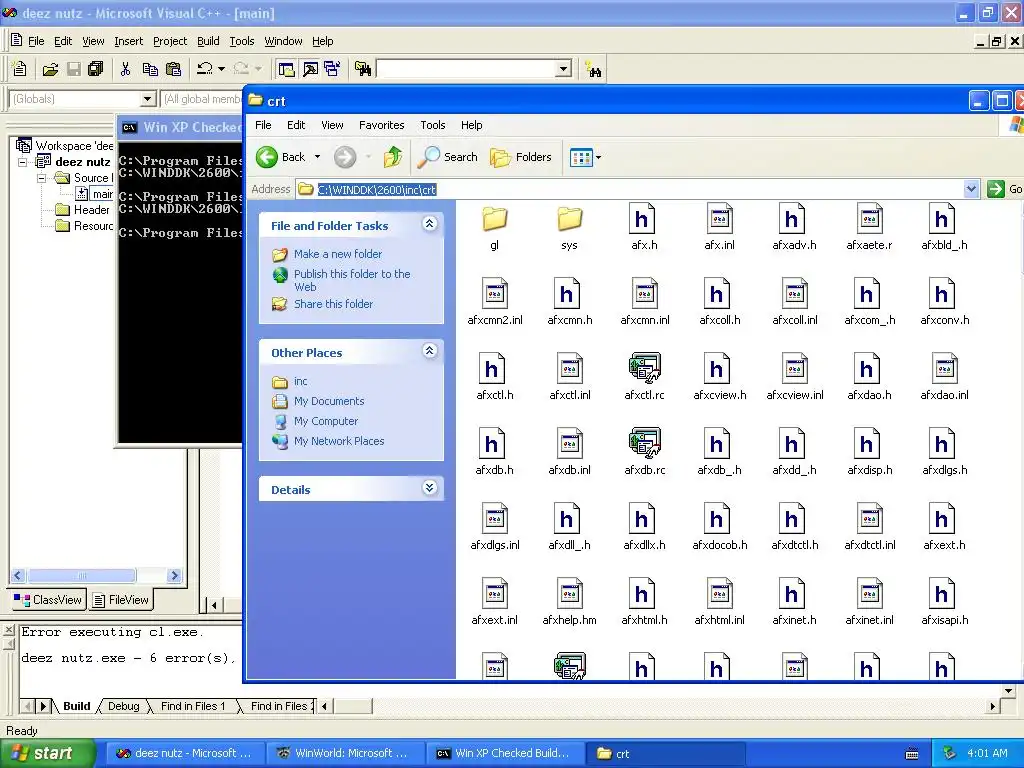1024x768 pixels.
Task: Select the afxdocob.h file
Action: (719, 527)
